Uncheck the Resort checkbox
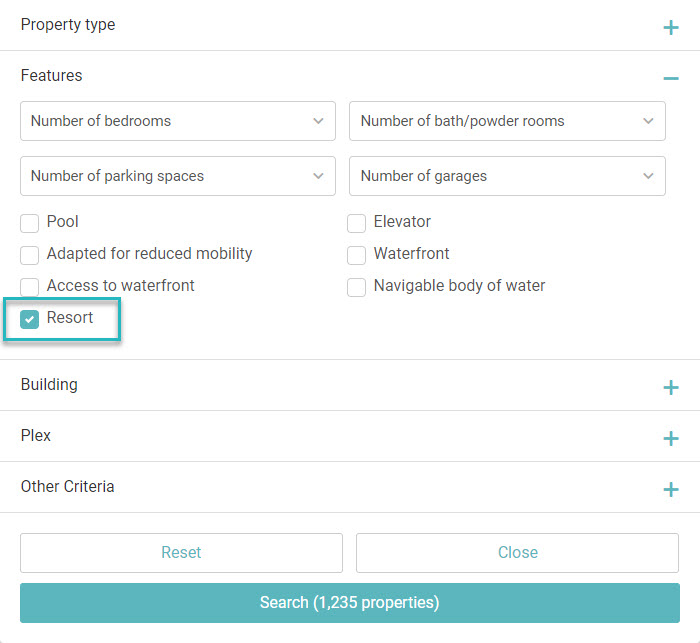Screen dimensions: 700x643 coord(29,319)
